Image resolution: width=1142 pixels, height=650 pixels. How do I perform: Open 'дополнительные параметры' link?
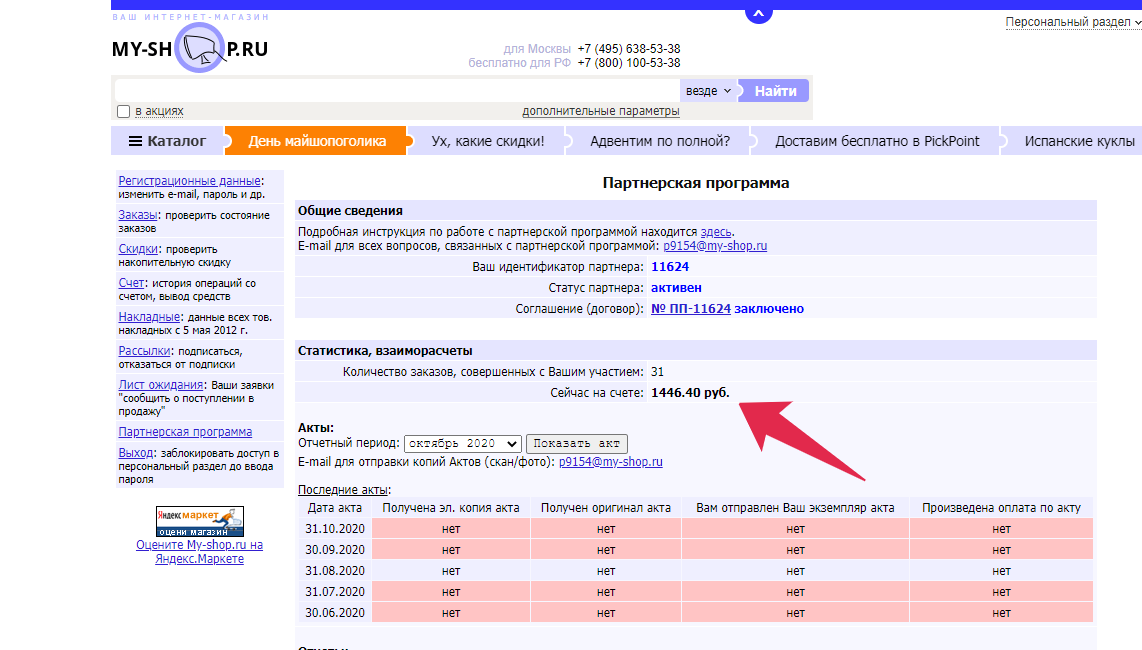(601, 111)
